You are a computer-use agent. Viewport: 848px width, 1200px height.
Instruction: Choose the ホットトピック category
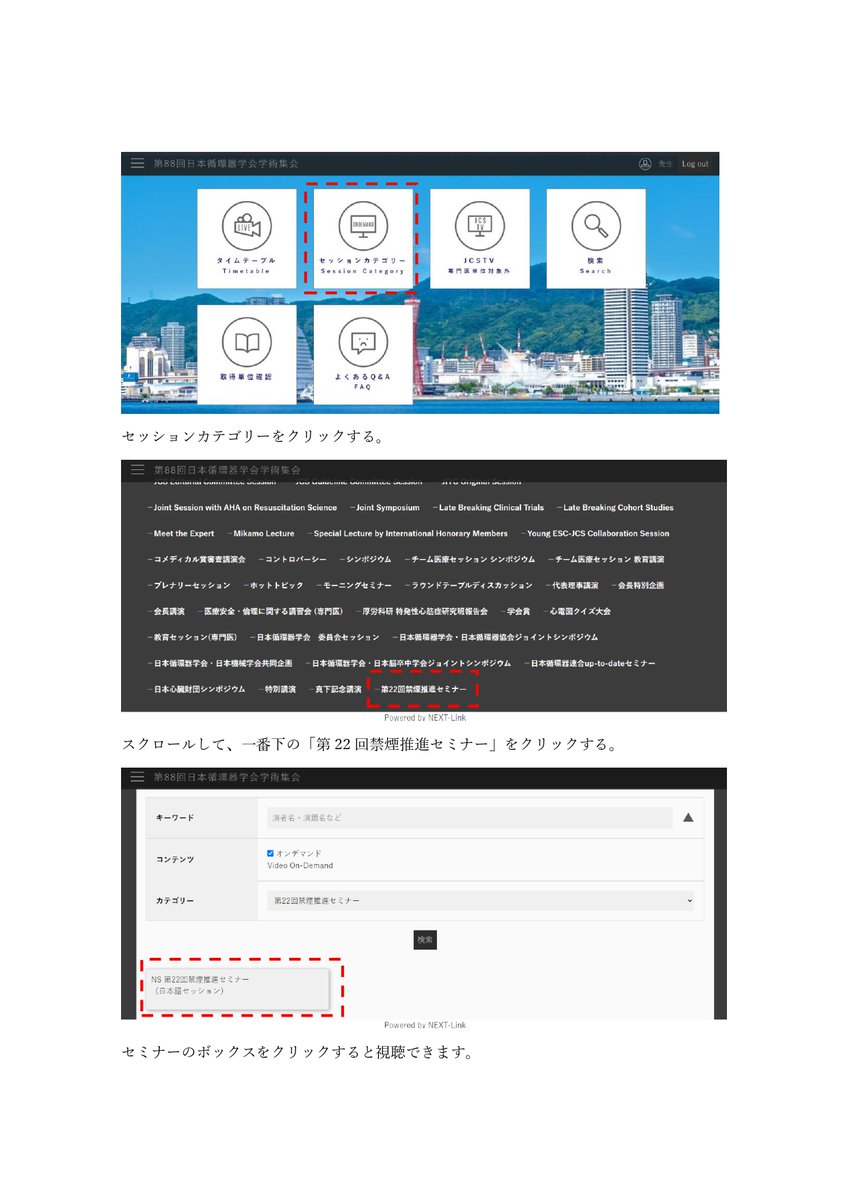tap(274, 586)
